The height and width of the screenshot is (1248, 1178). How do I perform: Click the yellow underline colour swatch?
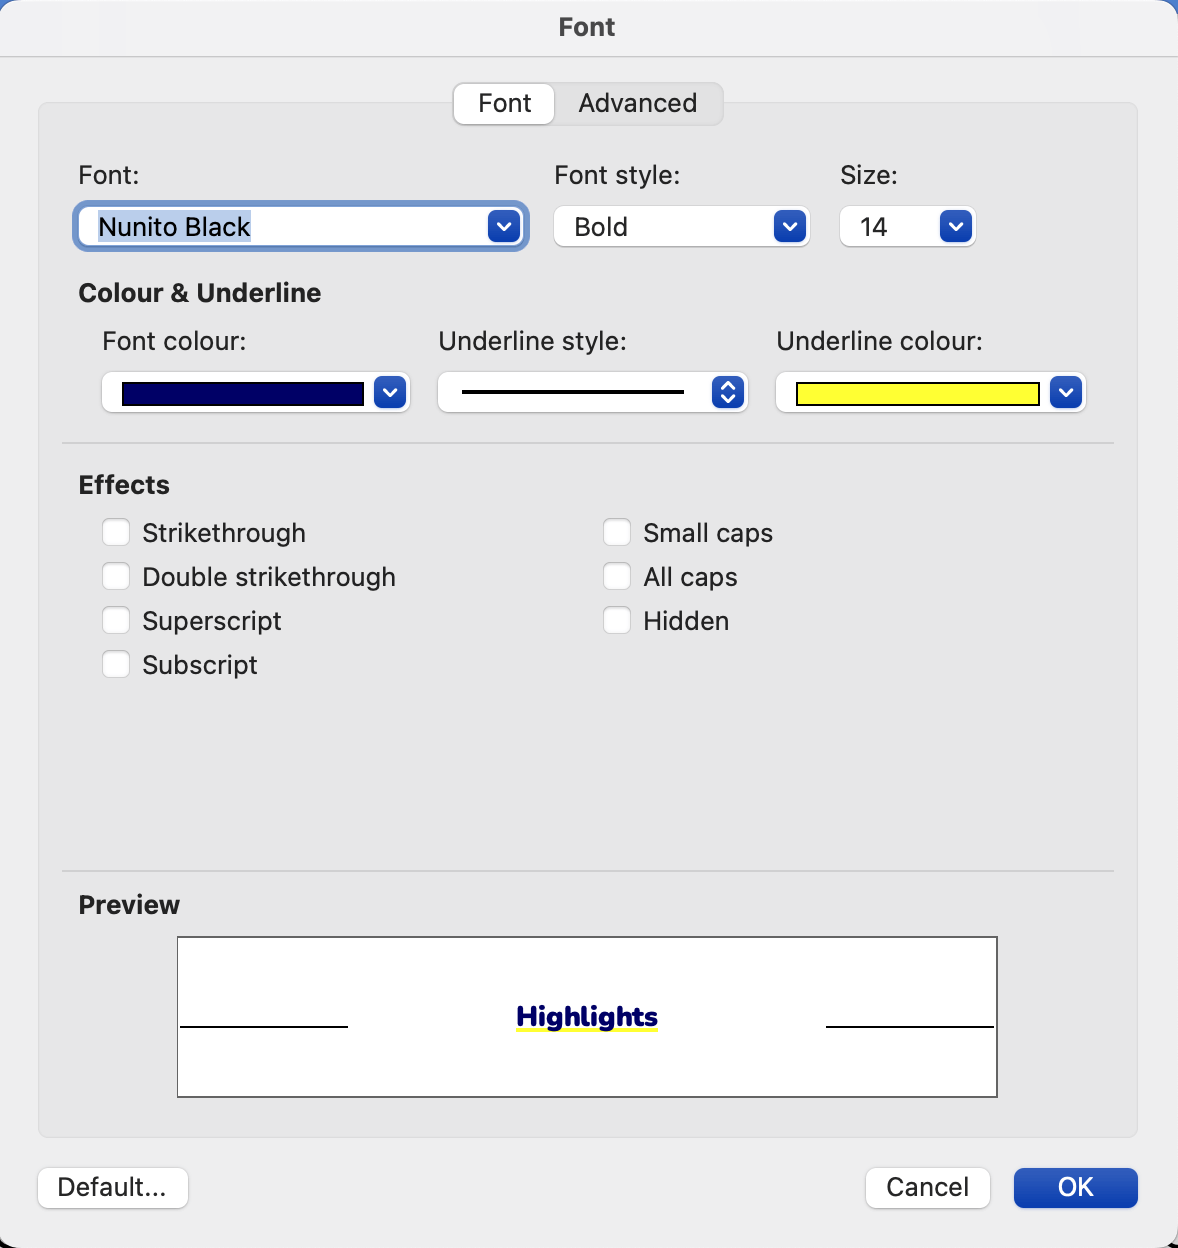click(918, 394)
